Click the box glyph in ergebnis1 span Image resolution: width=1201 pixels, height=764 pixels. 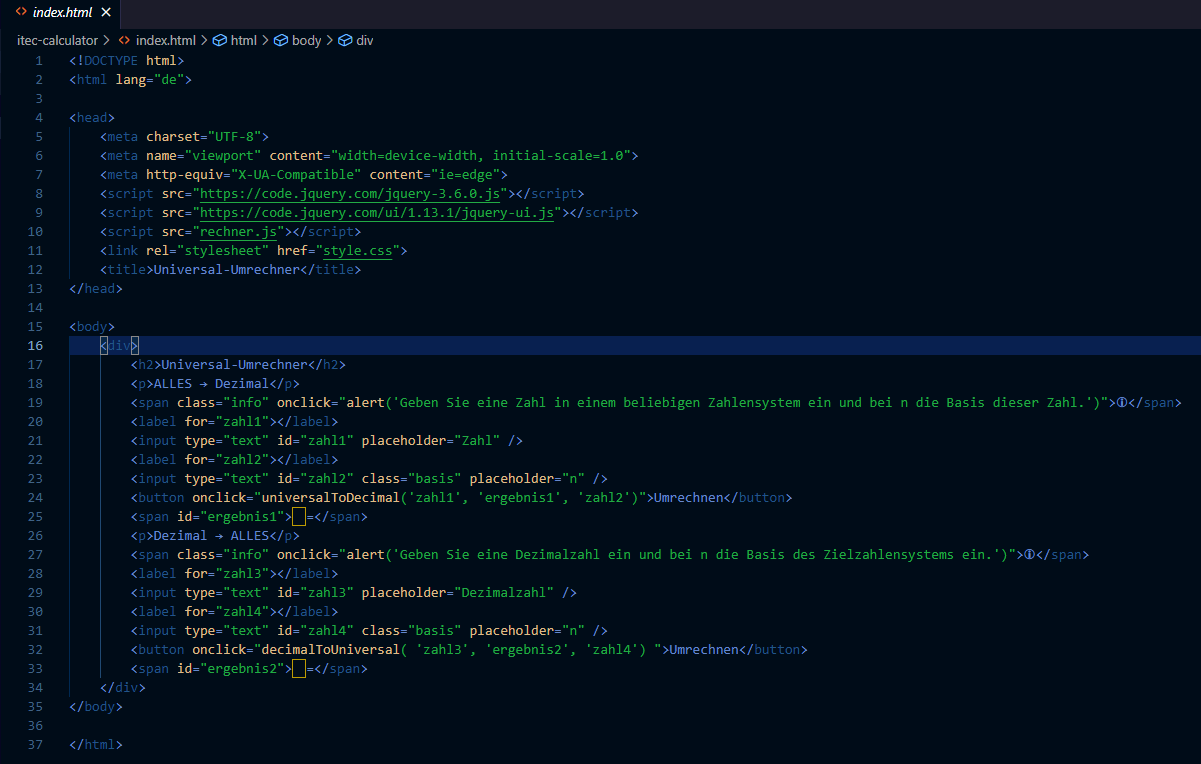[298, 517]
